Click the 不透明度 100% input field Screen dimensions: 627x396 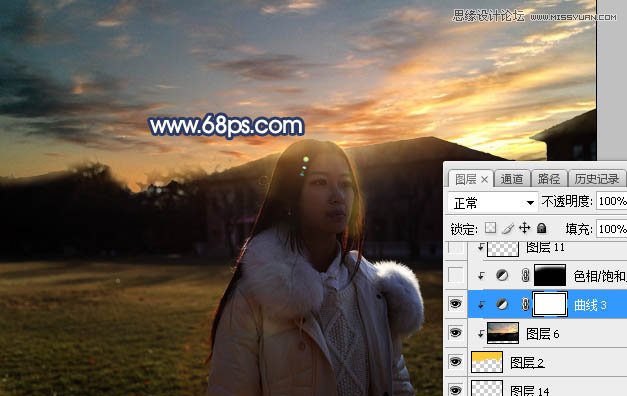pyautogui.click(x=611, y=201)
